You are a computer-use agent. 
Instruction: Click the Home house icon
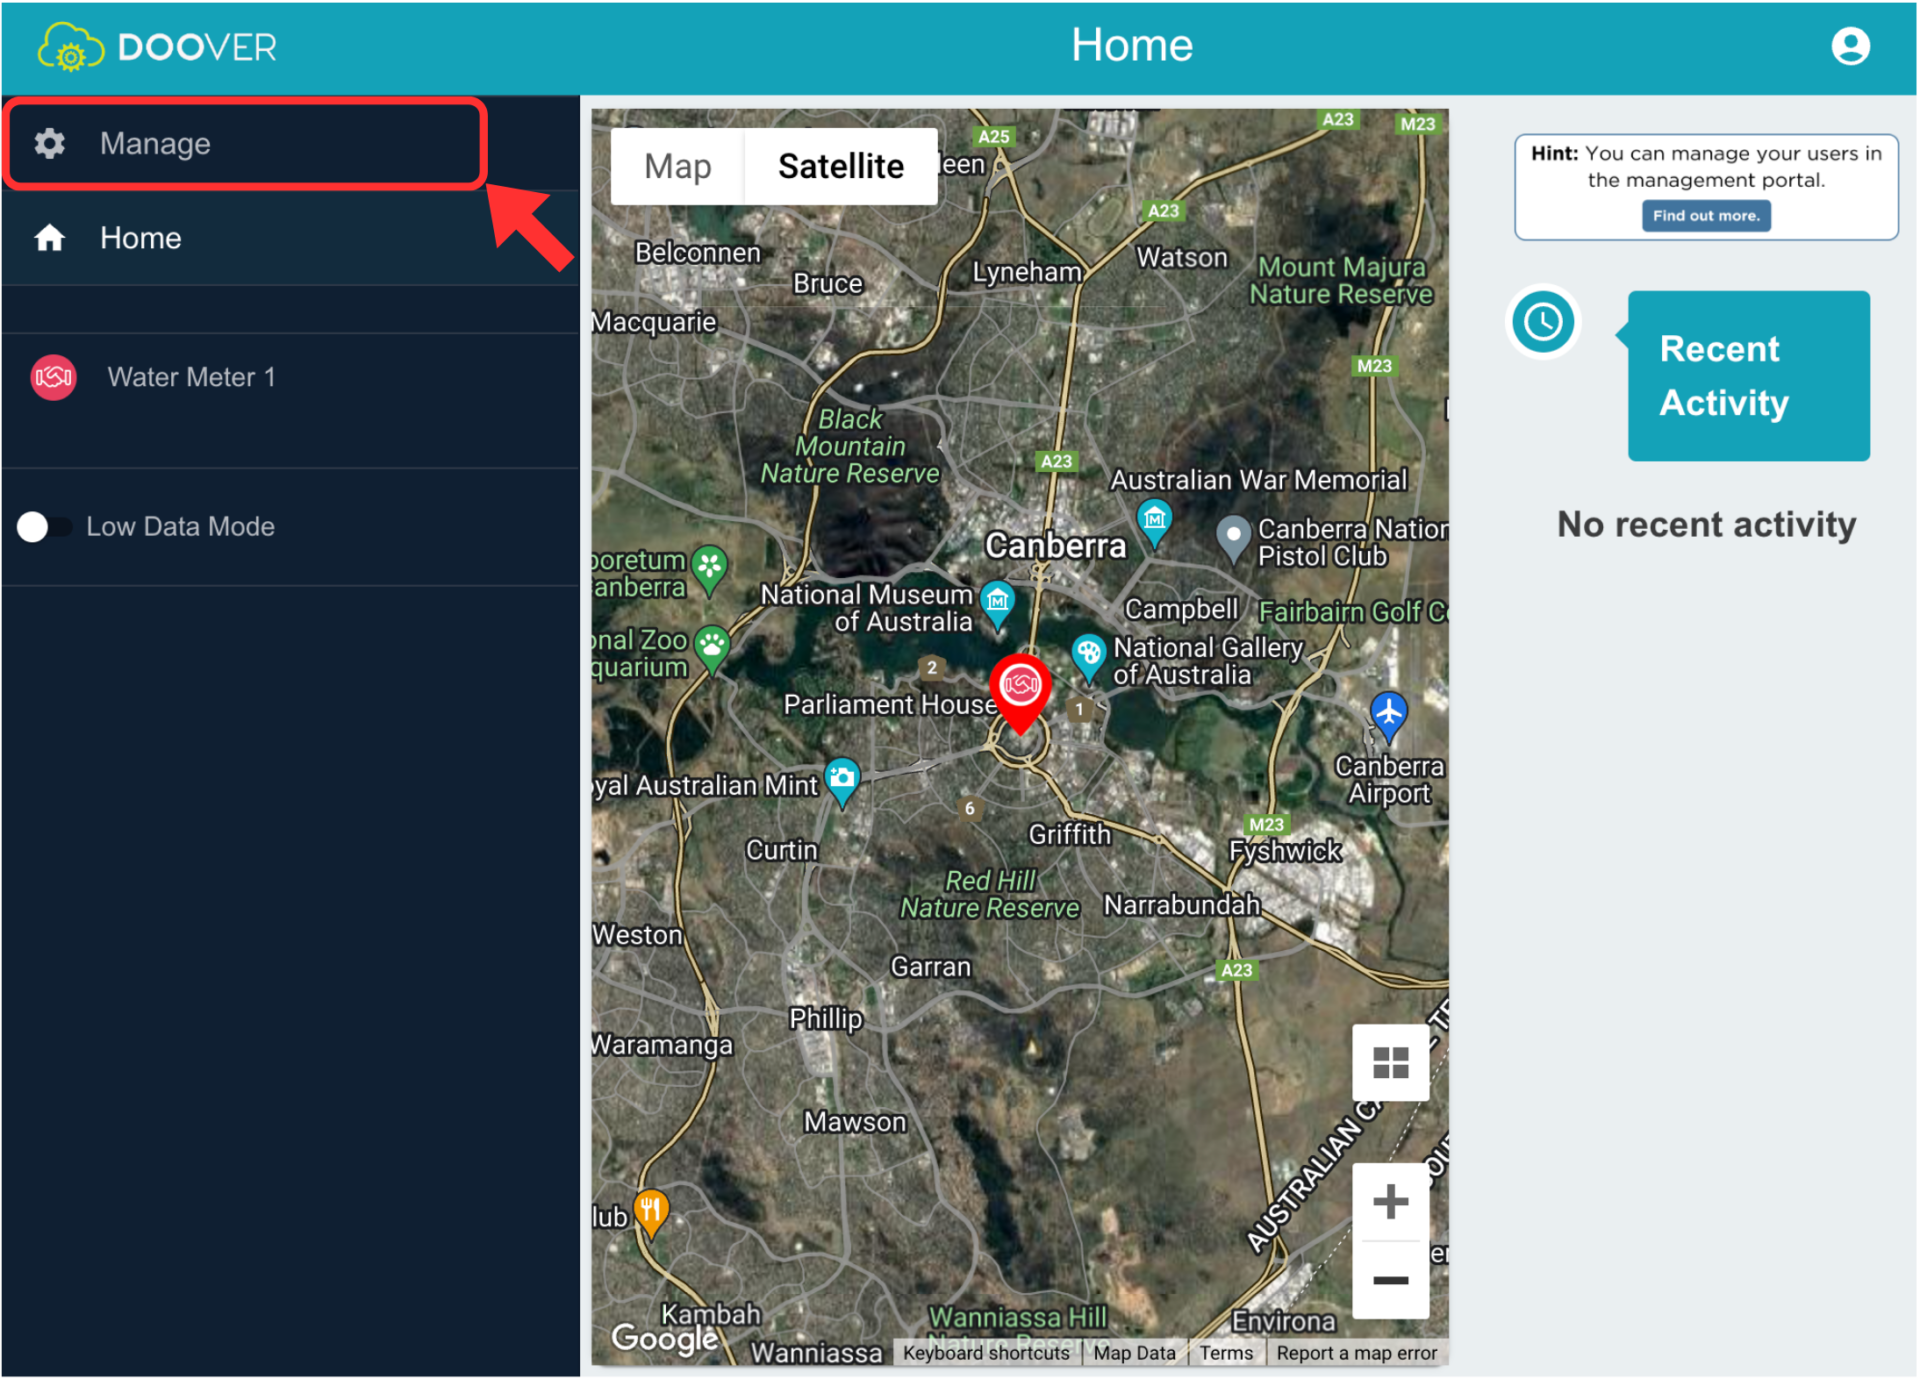[x=49, y=238]
